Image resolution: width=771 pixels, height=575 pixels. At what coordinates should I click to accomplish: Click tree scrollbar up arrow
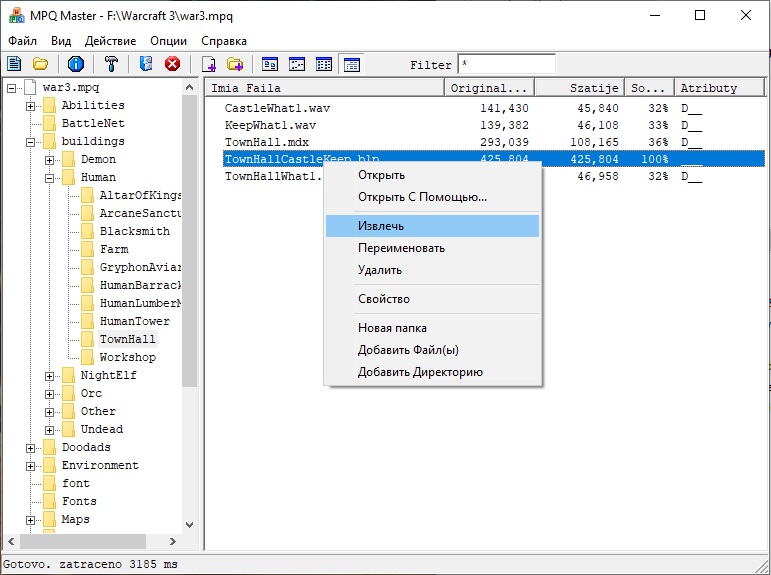189,87
